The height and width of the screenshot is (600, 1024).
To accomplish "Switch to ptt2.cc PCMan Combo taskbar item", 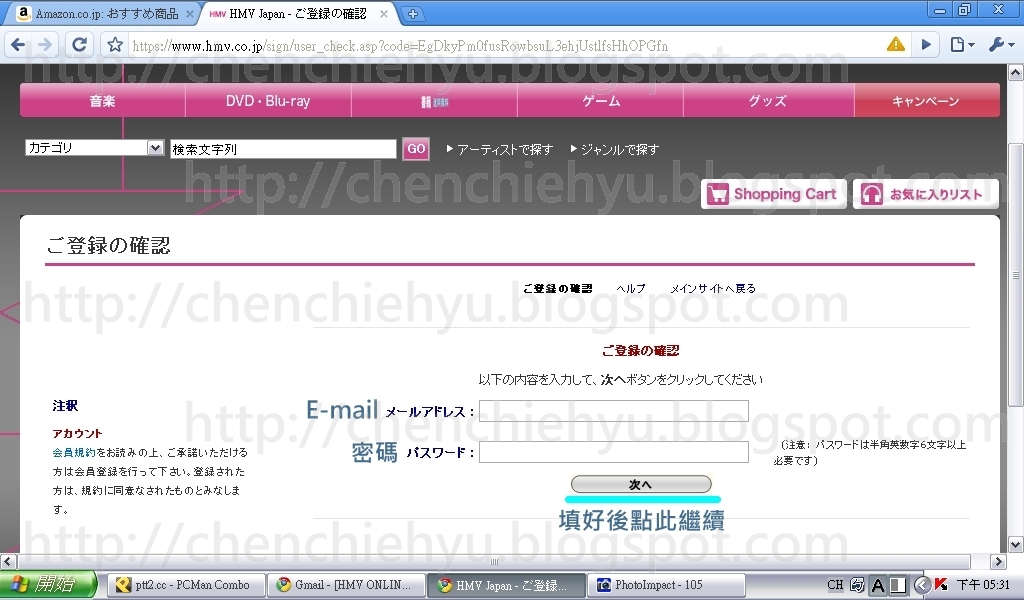I will 186,585.
